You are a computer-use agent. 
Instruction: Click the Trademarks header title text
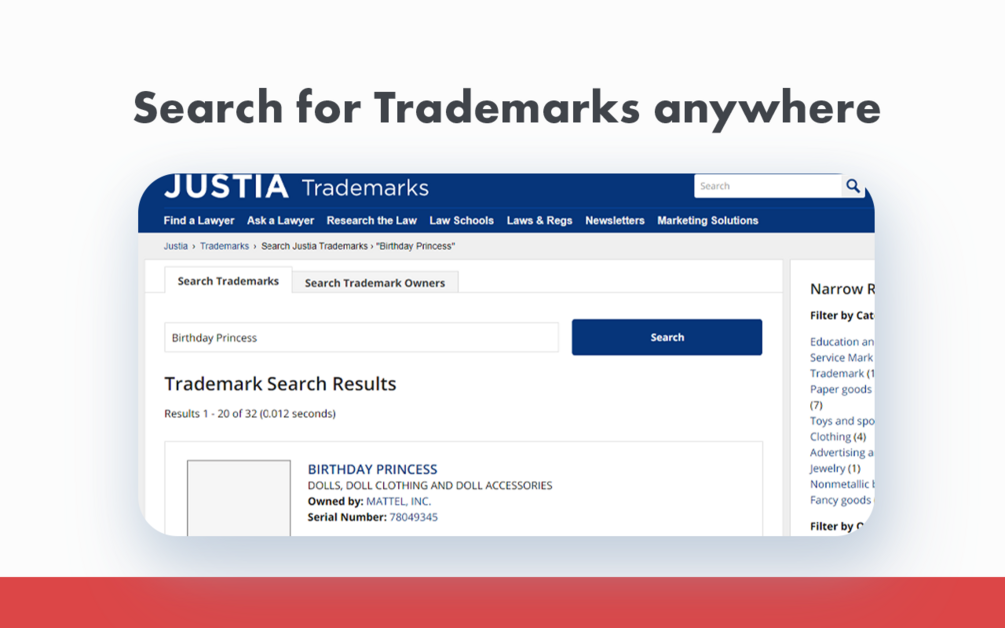click(x=365, y=188)
